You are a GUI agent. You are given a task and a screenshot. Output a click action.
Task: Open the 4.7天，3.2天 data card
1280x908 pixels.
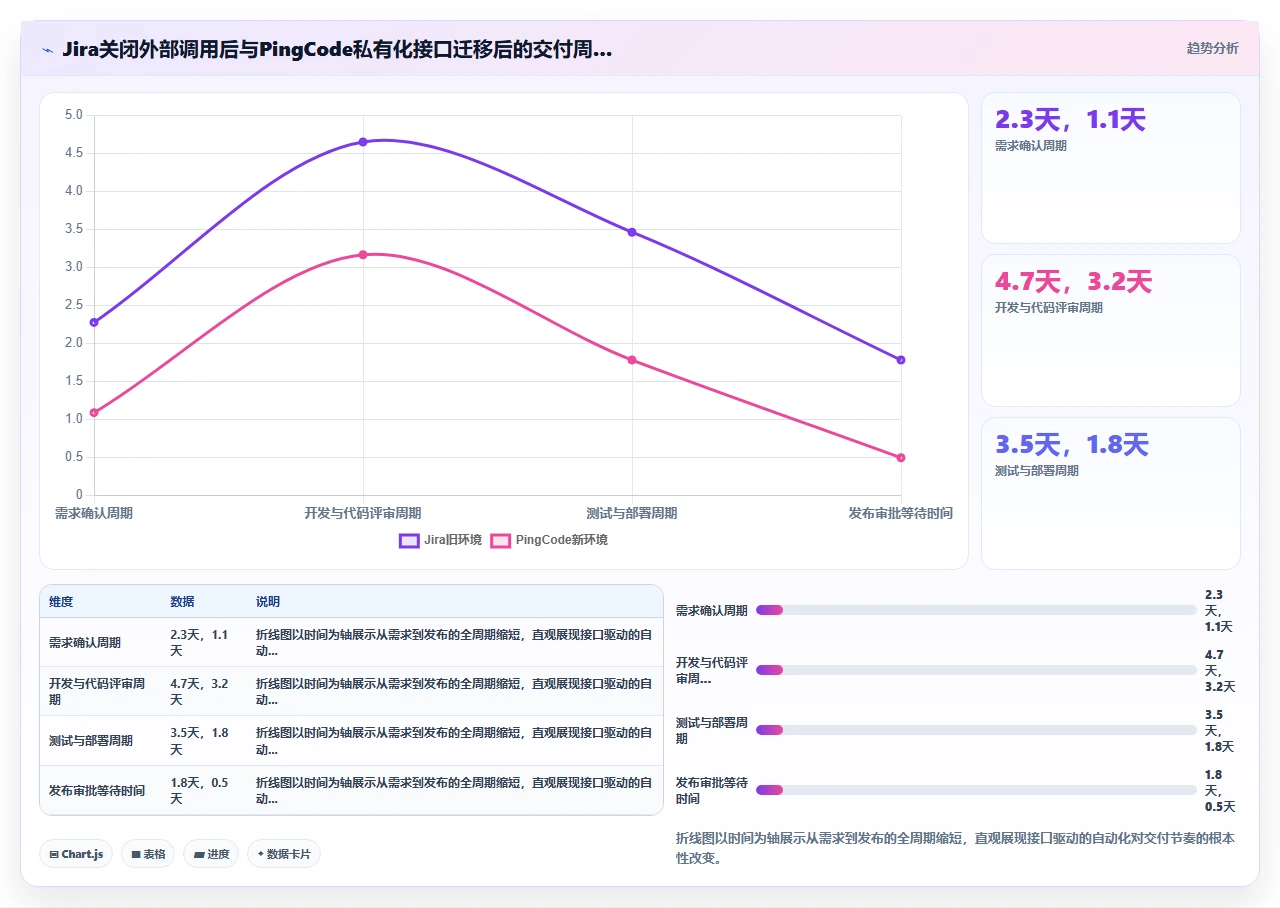tap(1111, 330)
